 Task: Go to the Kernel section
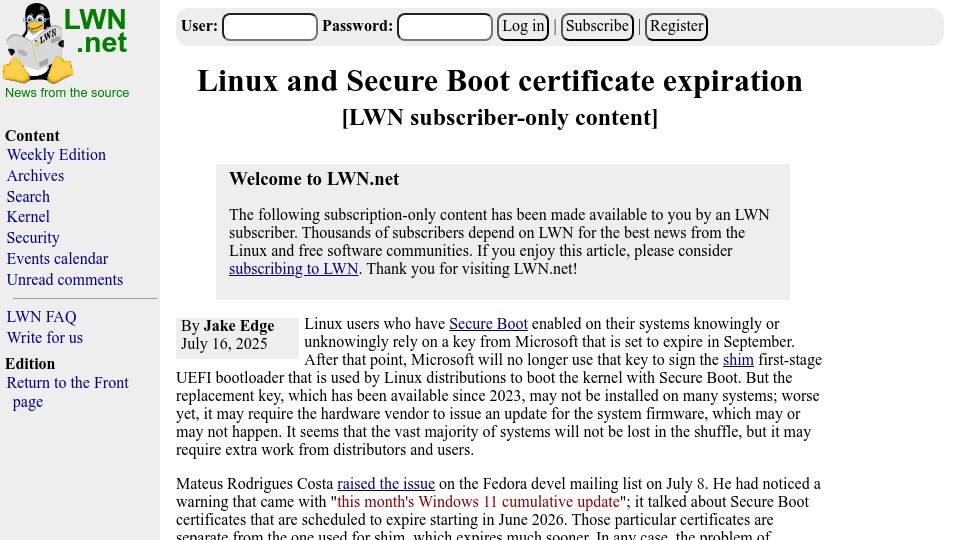tap(28, 217)
